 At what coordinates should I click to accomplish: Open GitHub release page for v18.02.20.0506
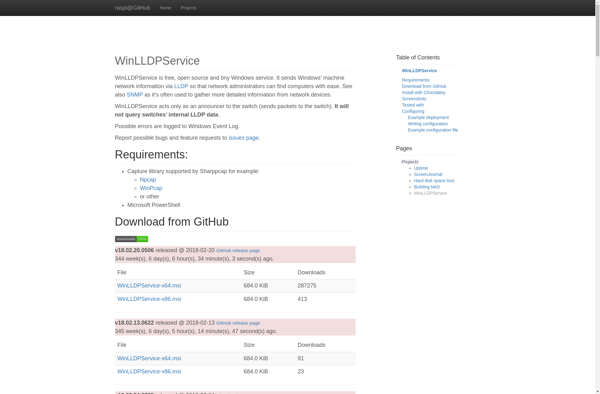pos(238,251)
